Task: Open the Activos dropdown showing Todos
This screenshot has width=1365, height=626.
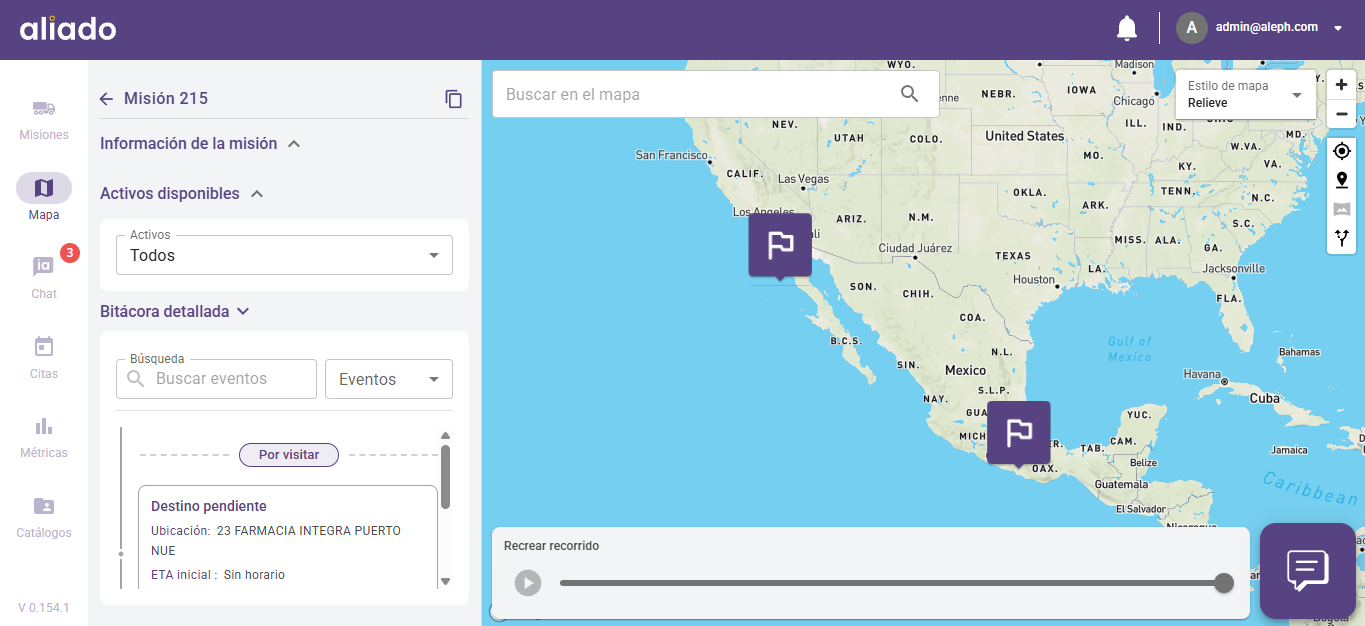Action: [x=285, y=255]
